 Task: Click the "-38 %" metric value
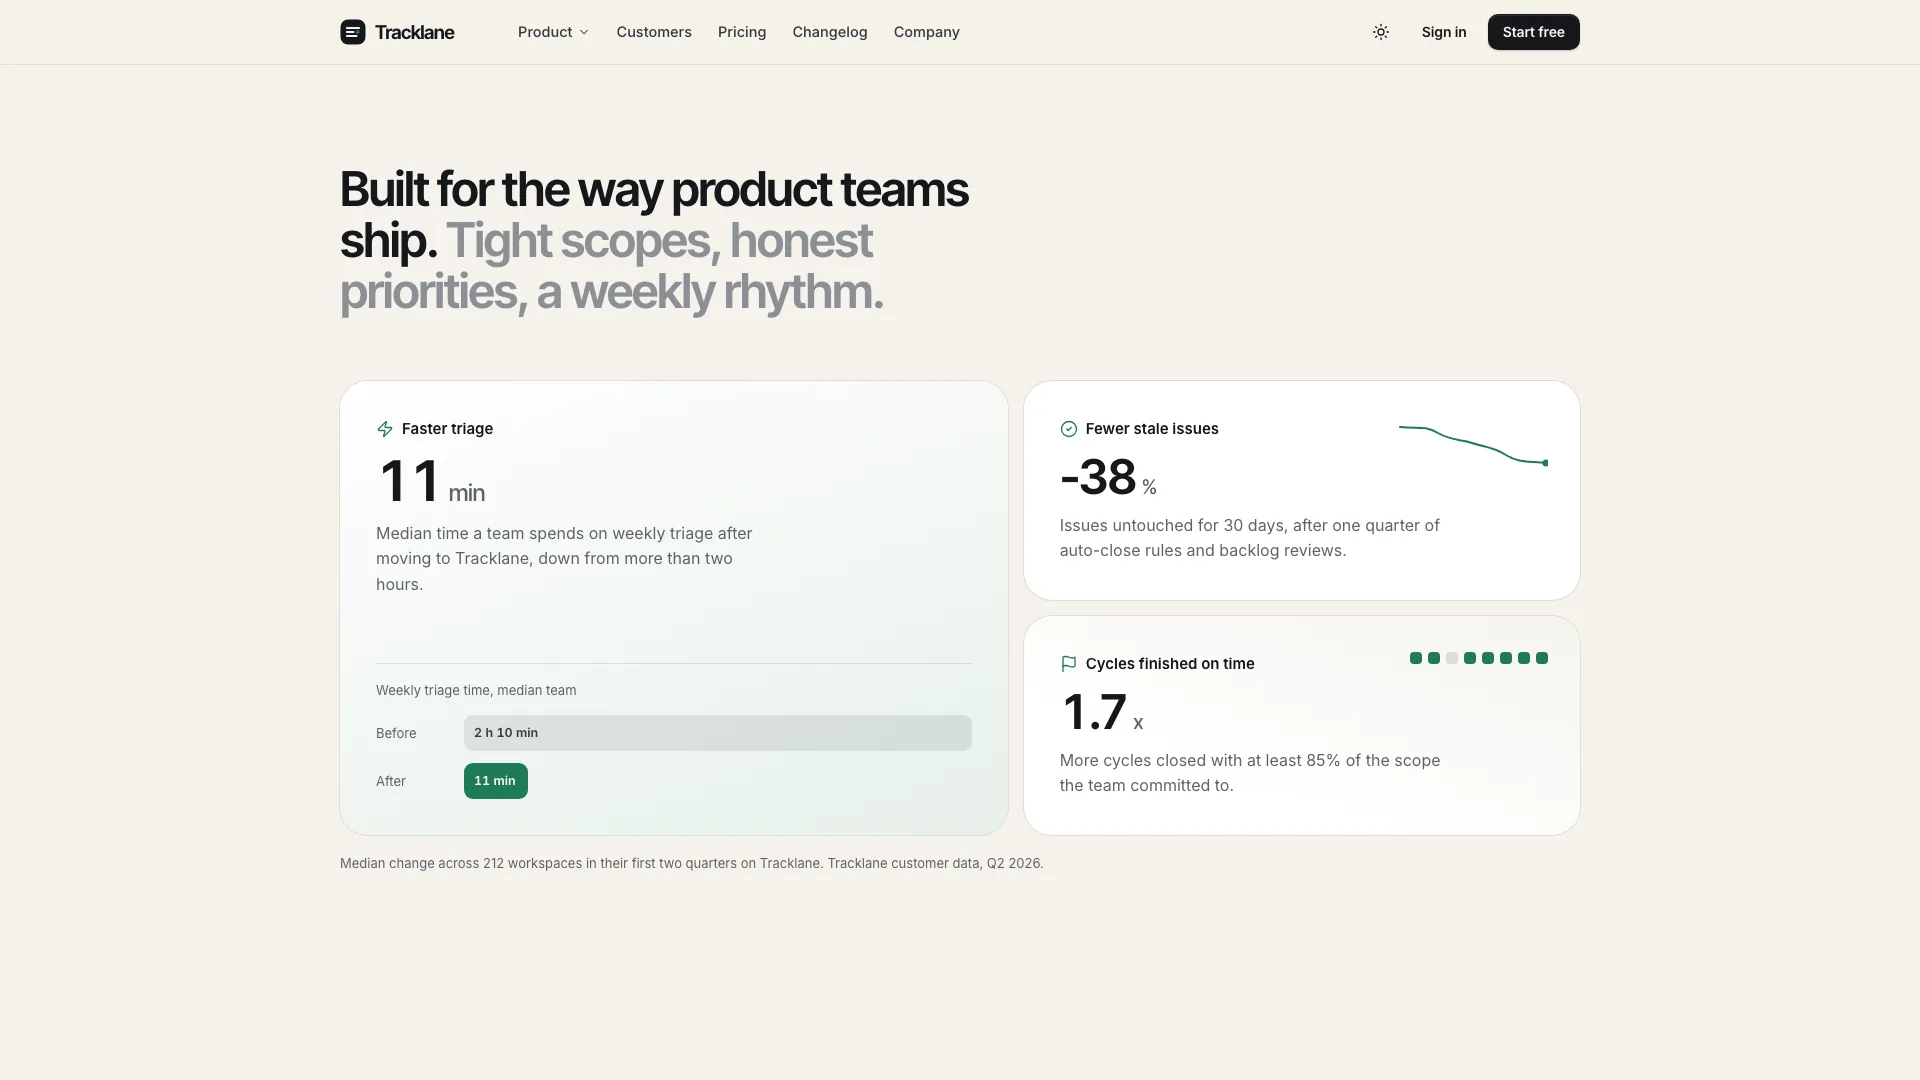pyautogui.click(x=1108, y=478)
